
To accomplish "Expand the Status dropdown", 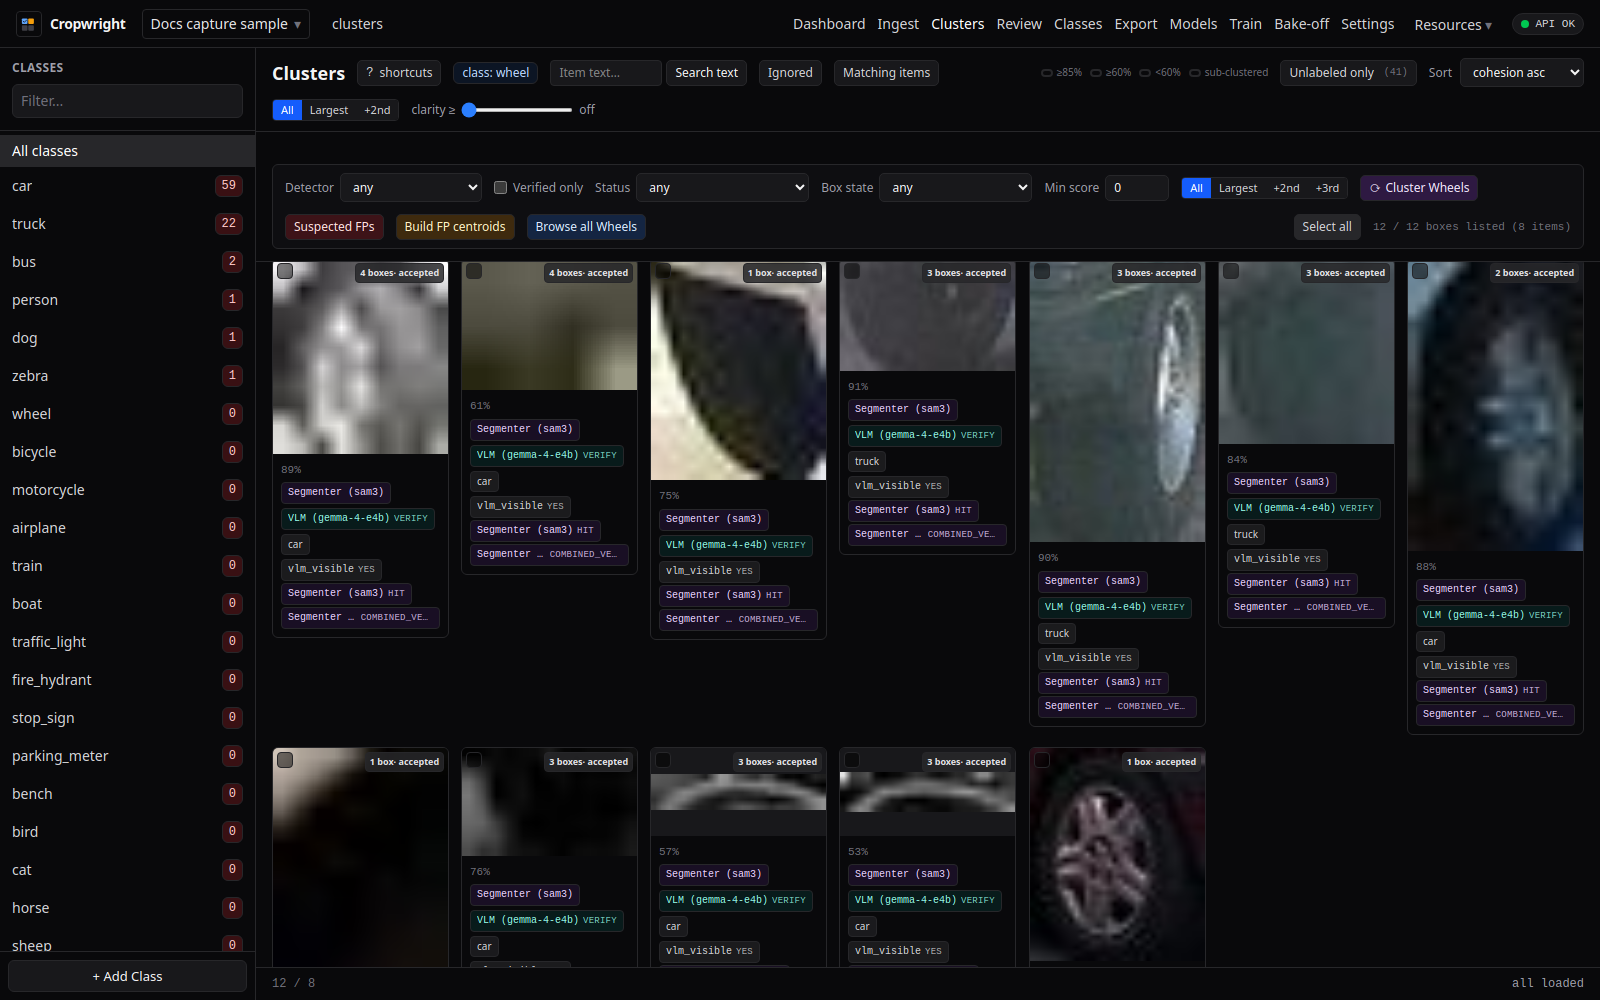I will (x=722, y=188).
